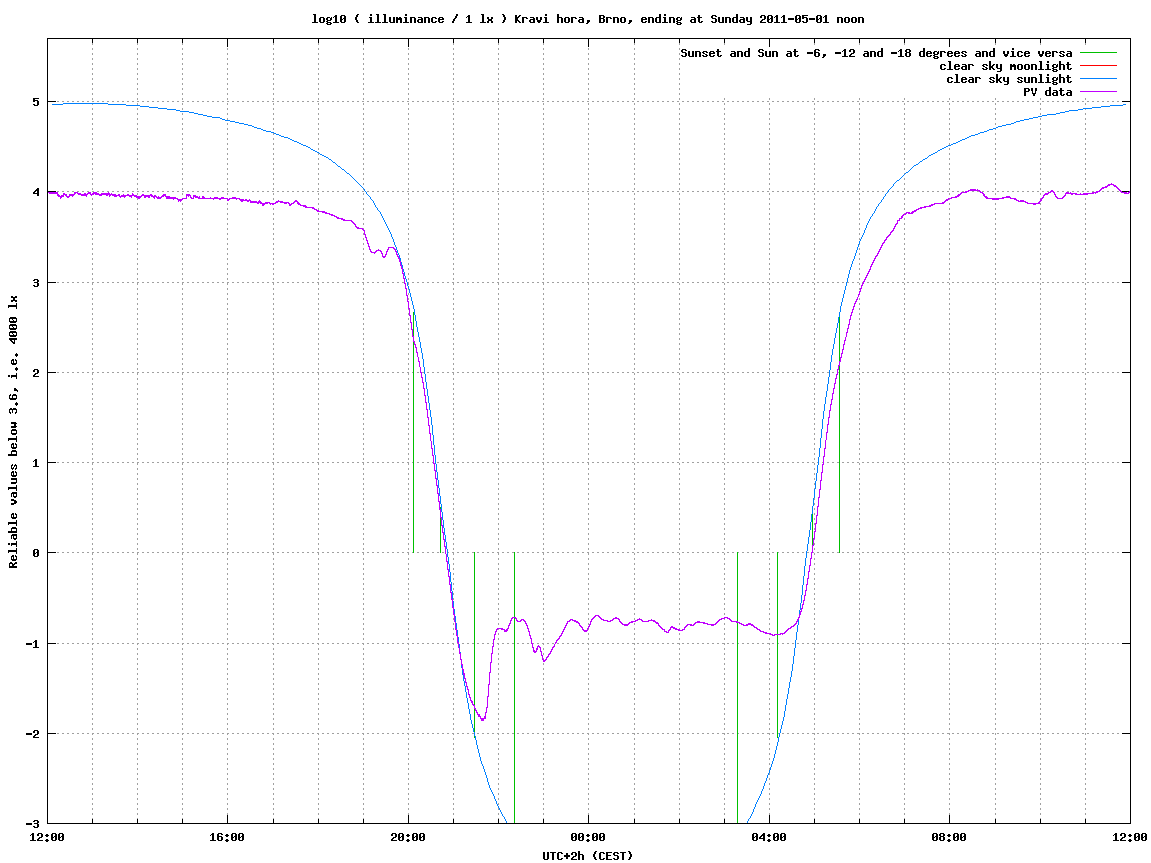Click the x-axis label 'UTC+2h (CEST)'
1151x863 pixels.
[x=587, y=856]
